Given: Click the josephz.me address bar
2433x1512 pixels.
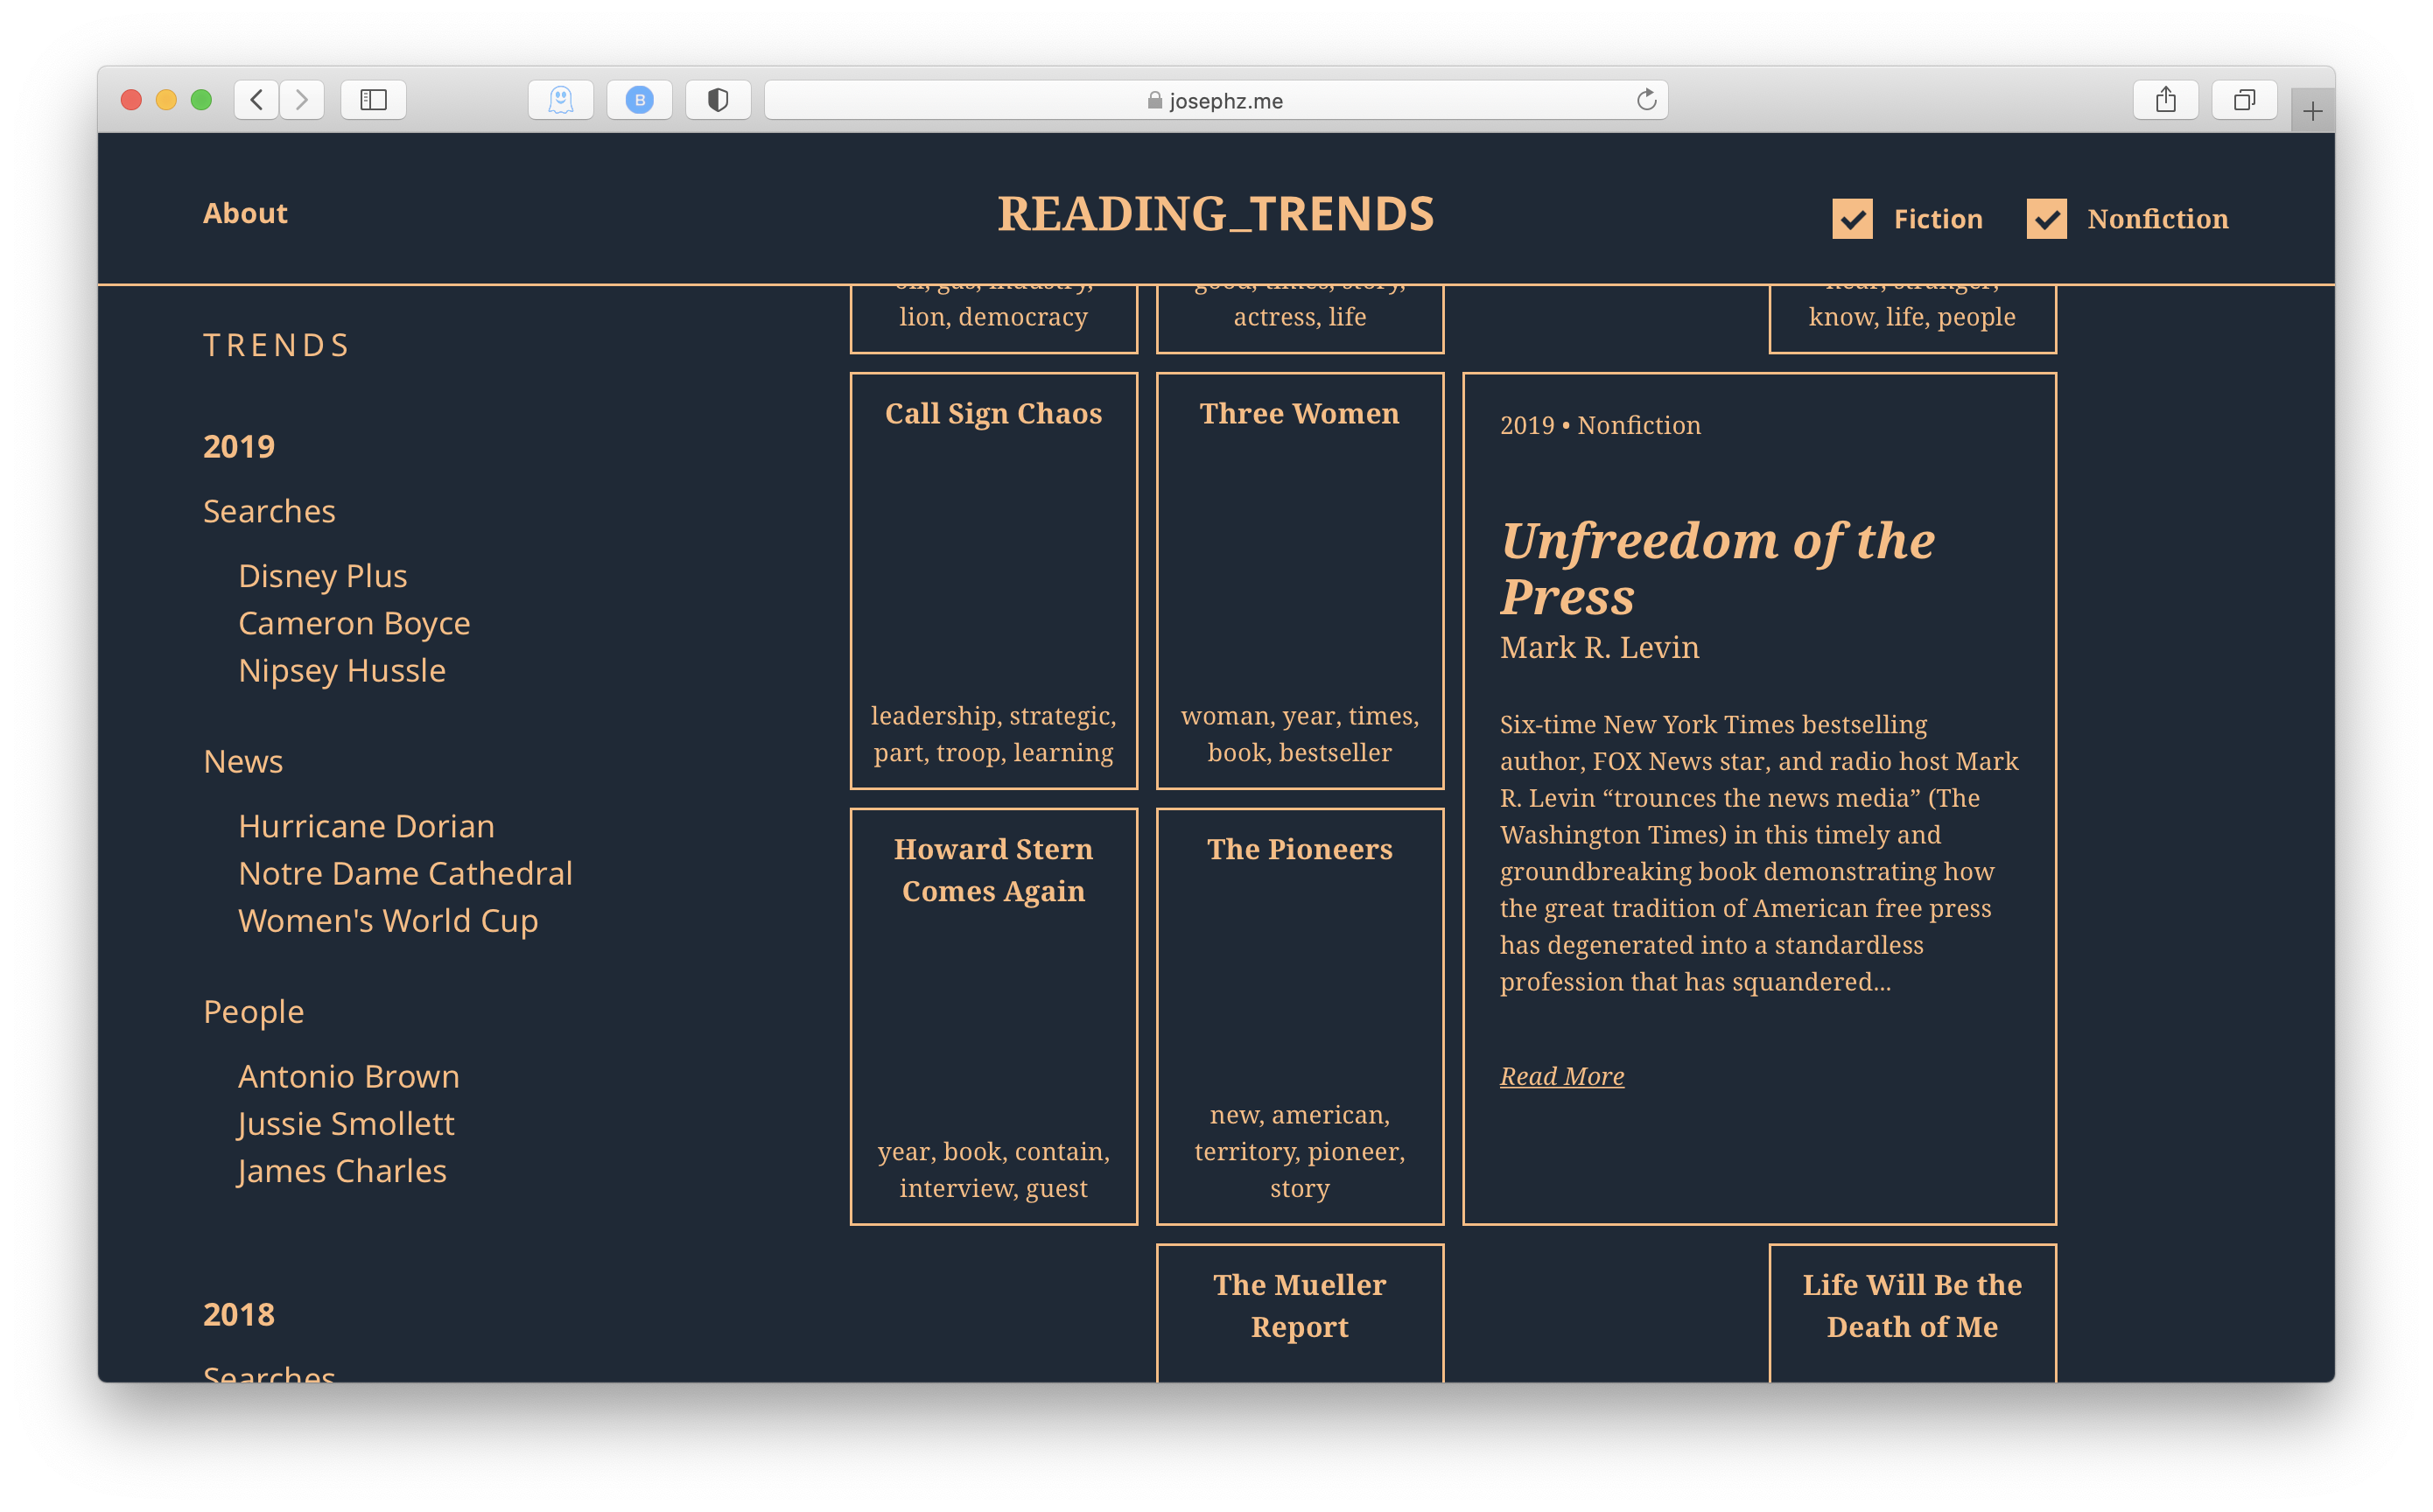Looking at the screenshot, I should pos(1215,100).
